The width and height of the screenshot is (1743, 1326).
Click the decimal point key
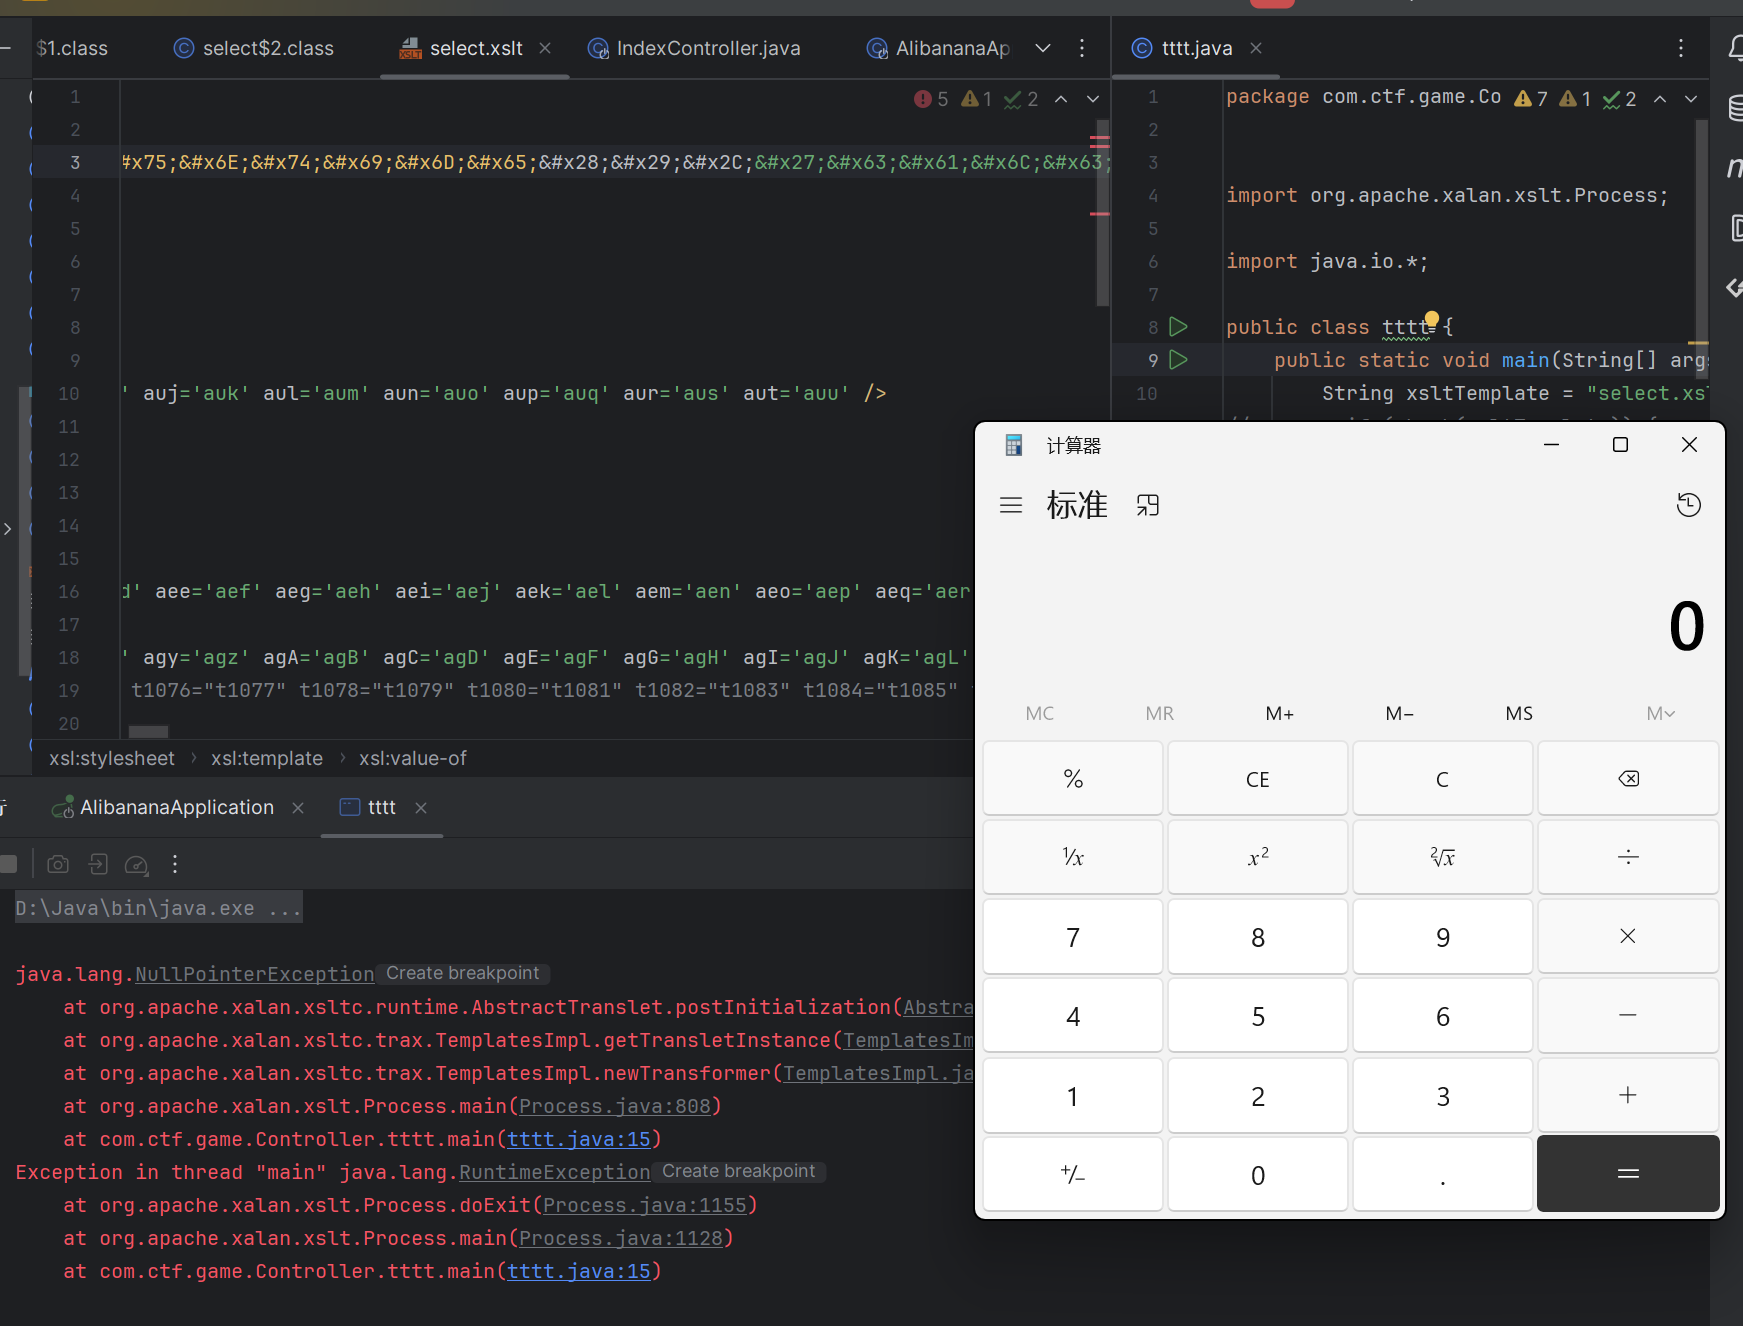coord(1443,1174)
